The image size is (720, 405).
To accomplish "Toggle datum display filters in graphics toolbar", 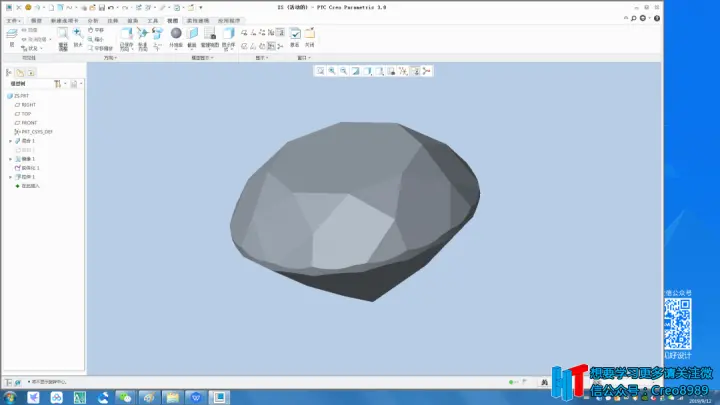I will pos(403,71).
